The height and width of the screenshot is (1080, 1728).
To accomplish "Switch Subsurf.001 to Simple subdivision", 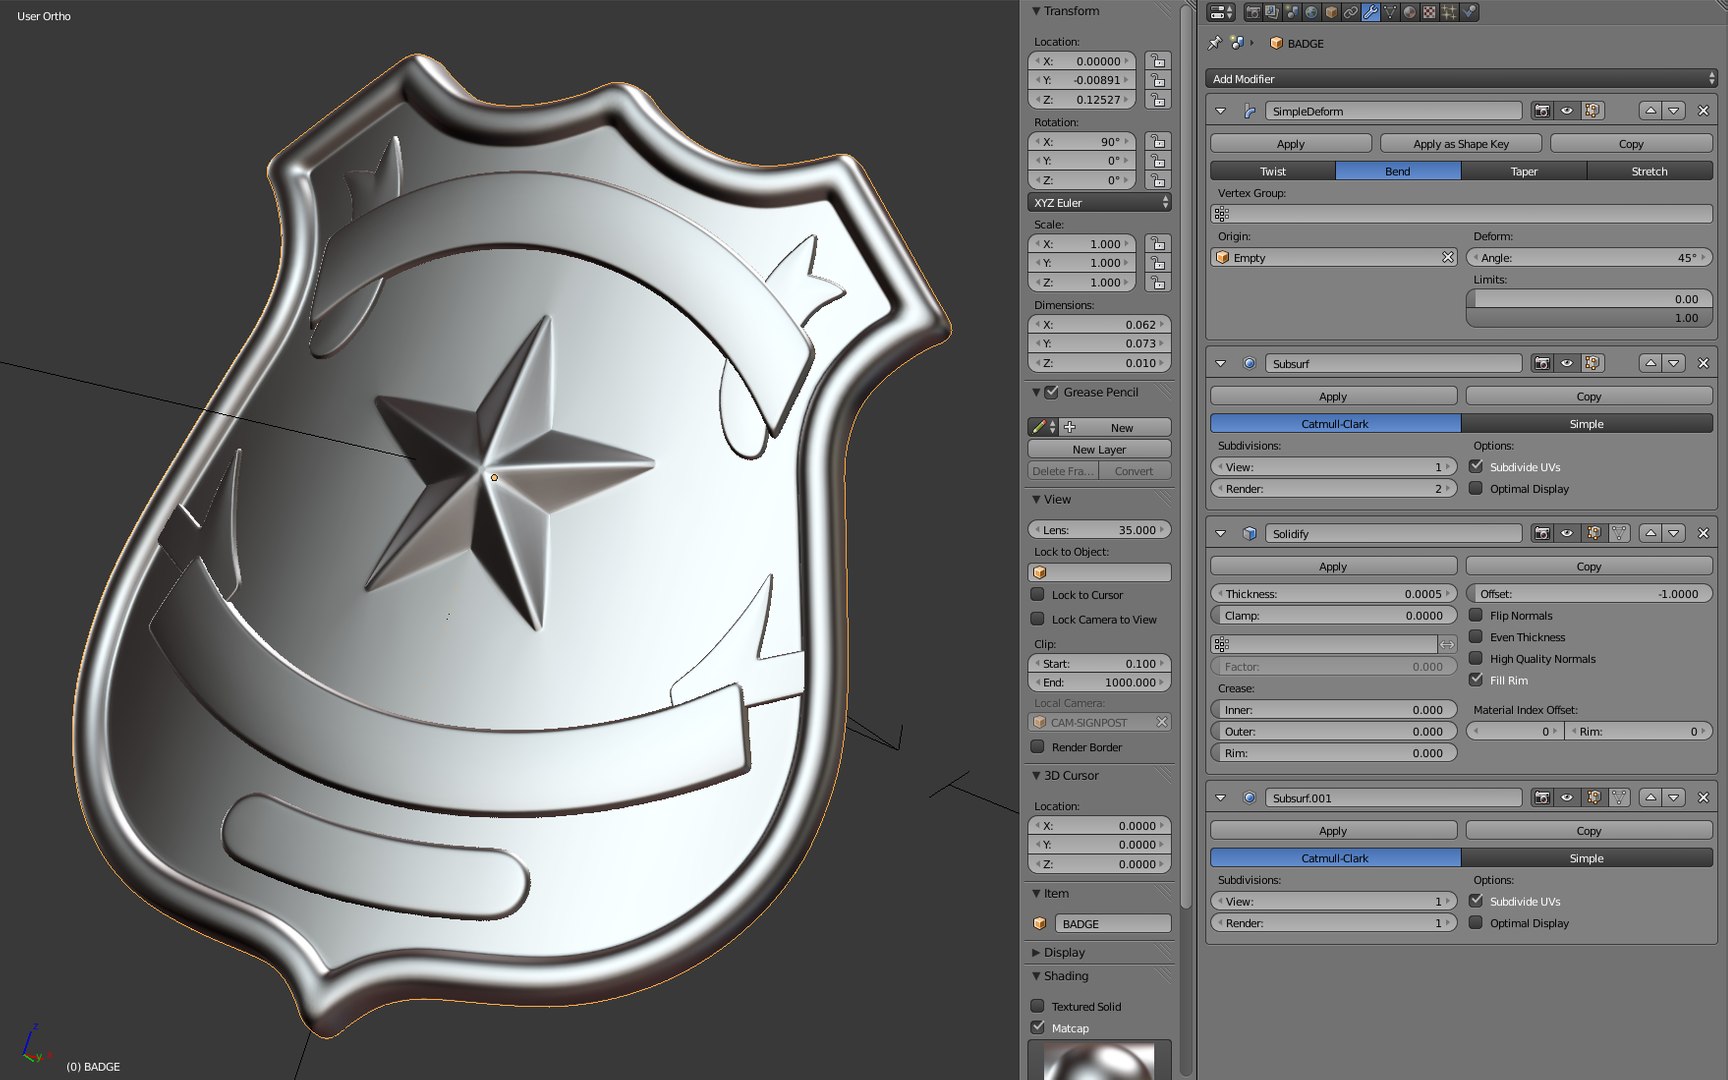I will [1587, 858].
